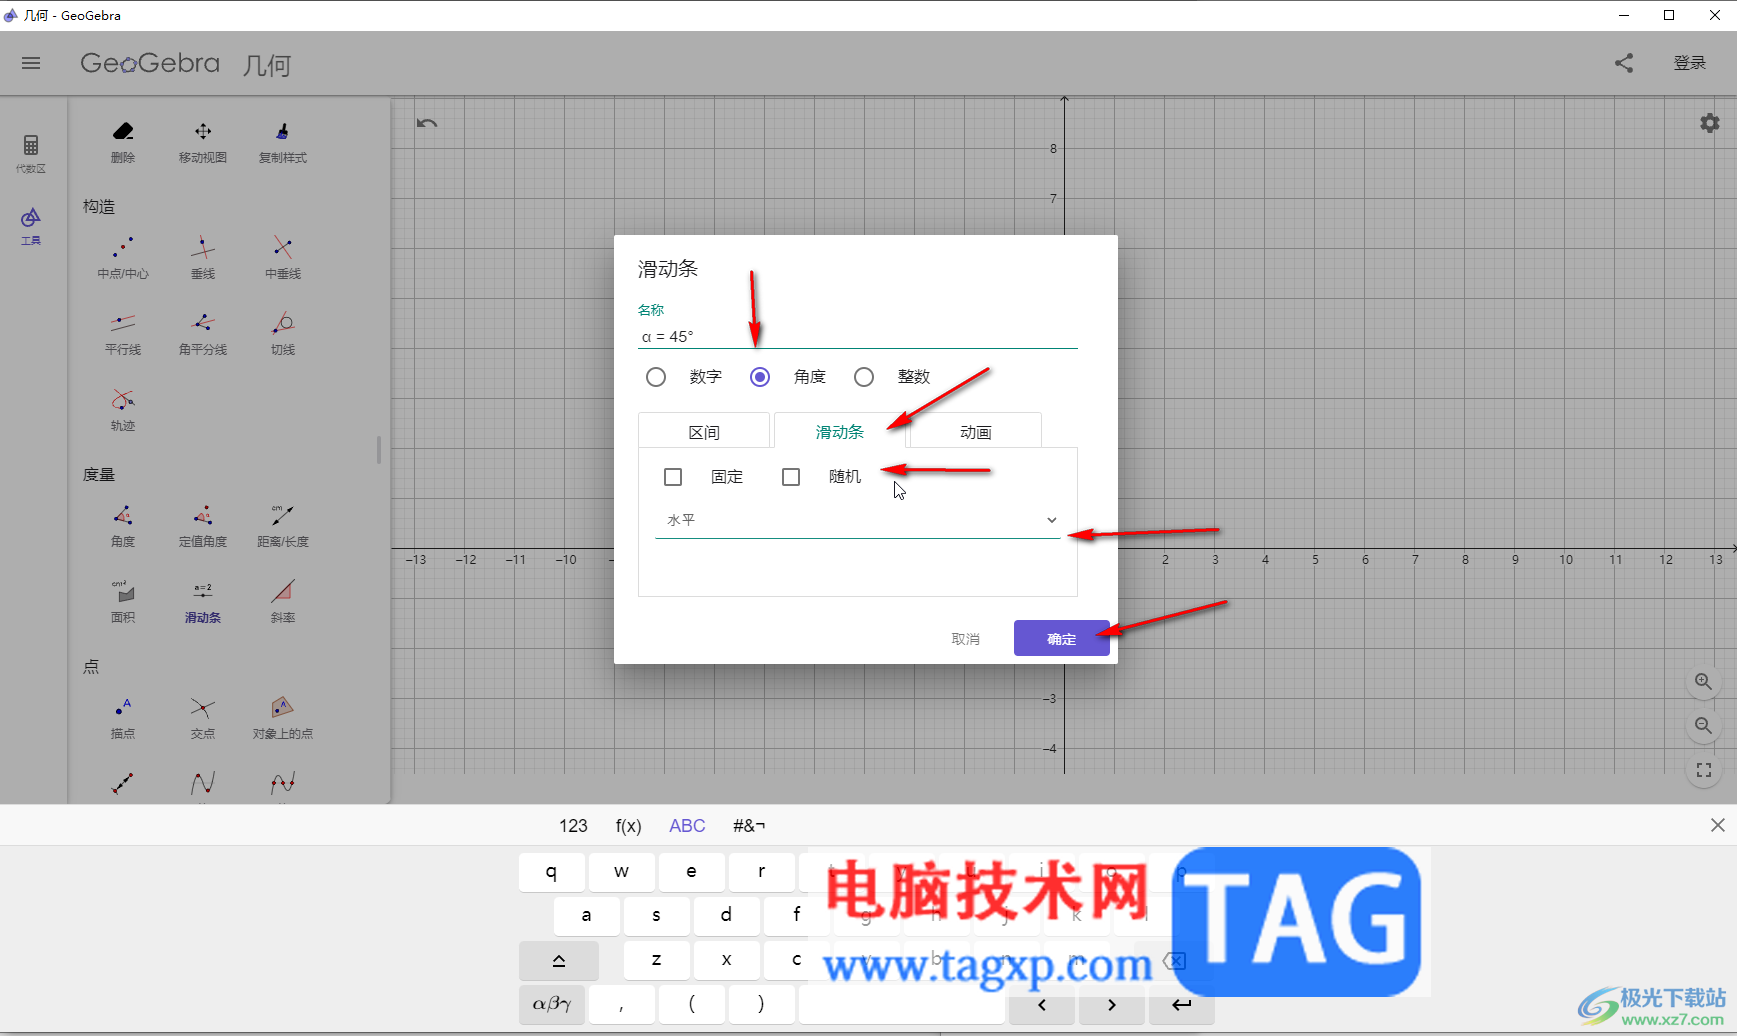Open the Tools (工具) panel

[x=31, y=226]
